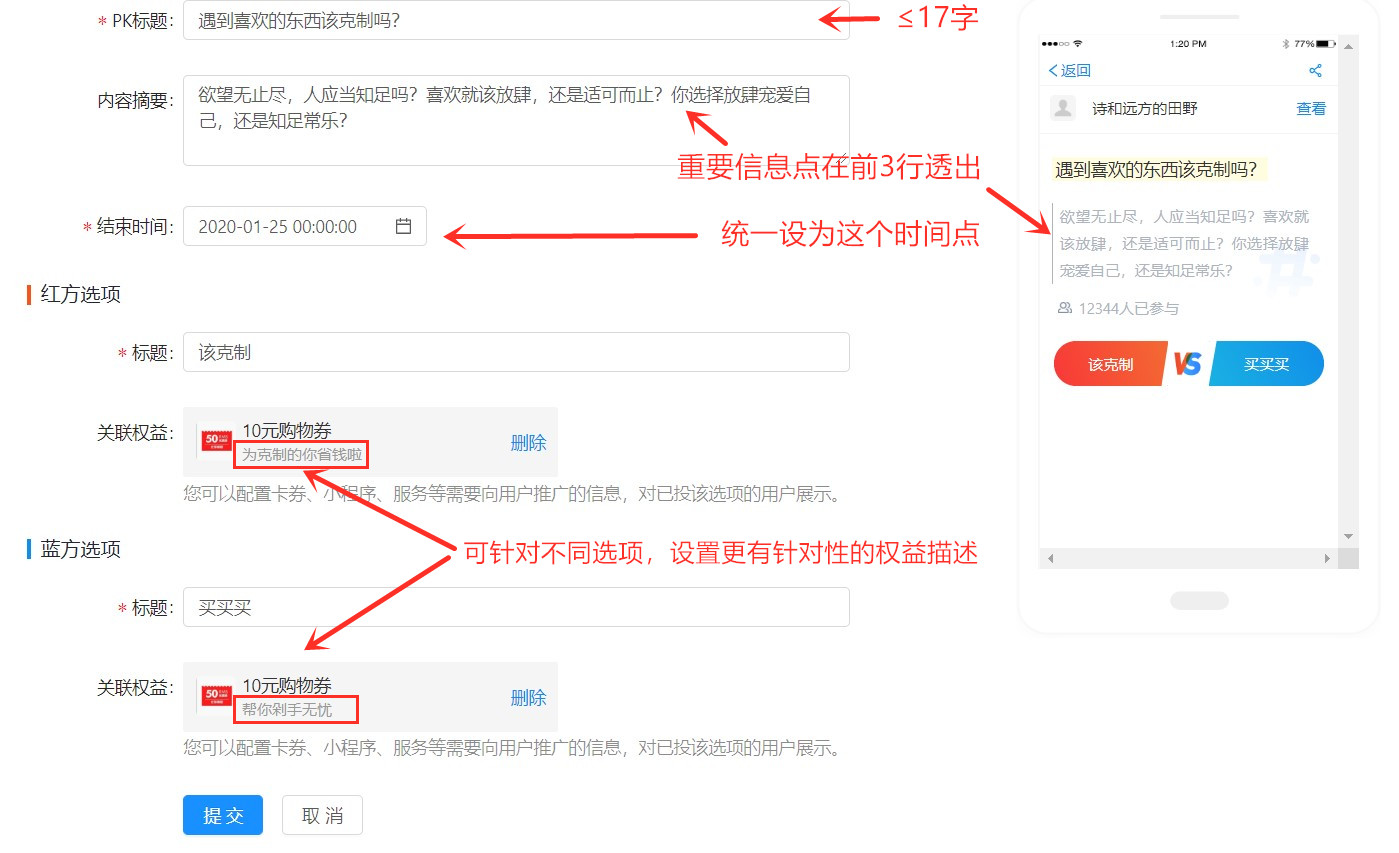The width and height of the screenshot is (1399, 853).
Task: Click 查看 link in the phone preview
Action: (x=1311, y=108)
